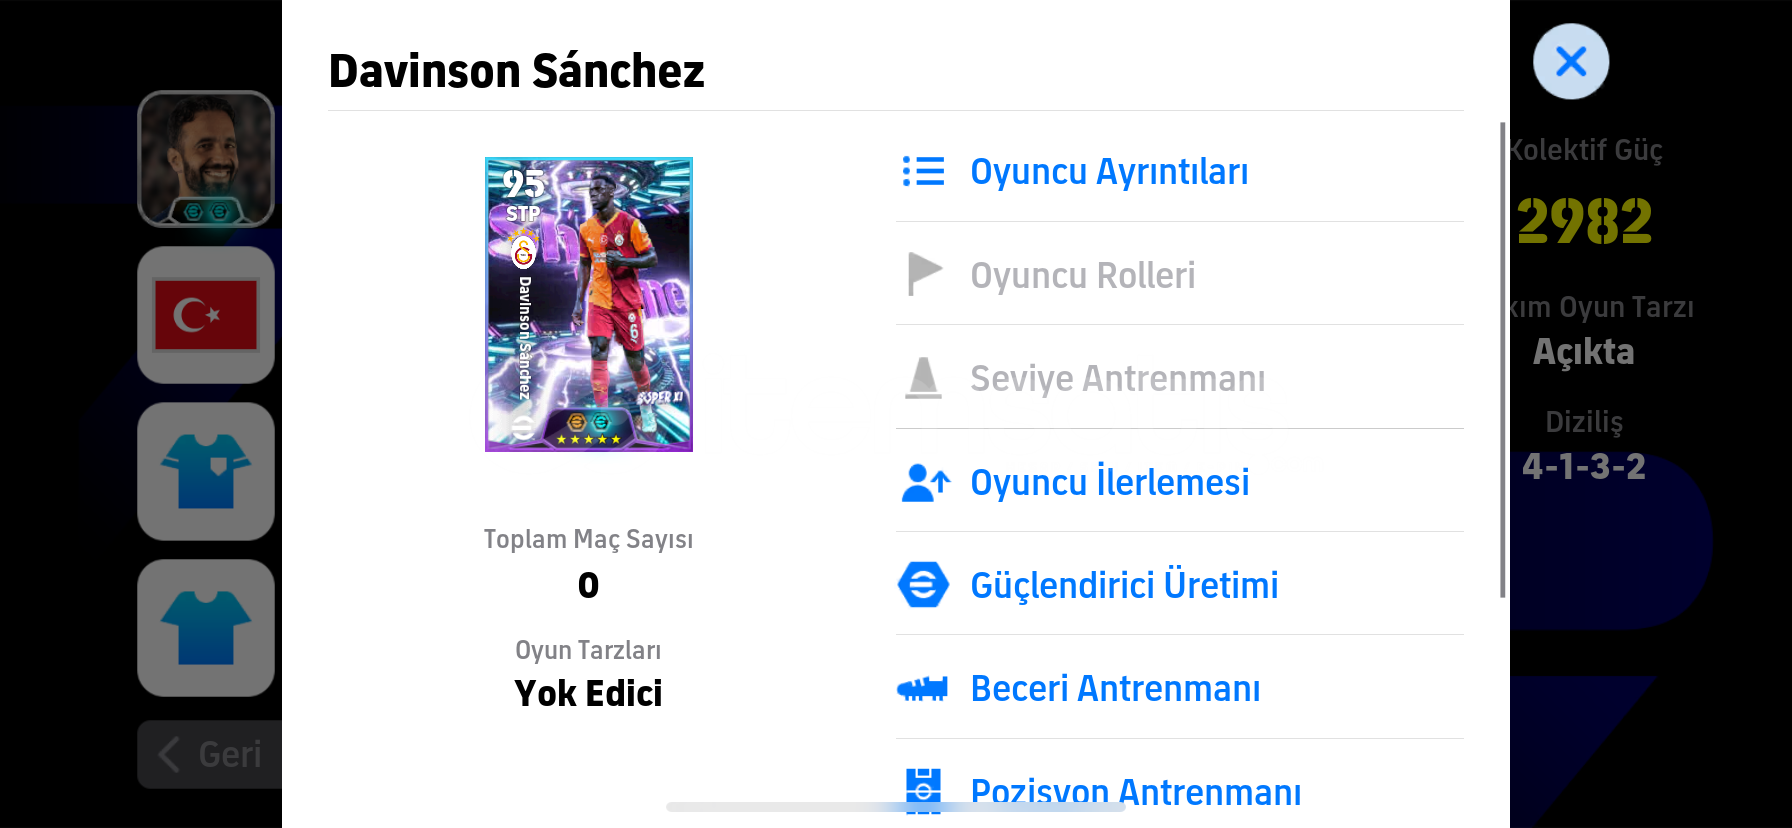The width and height of the screenshot is (1792, 828).
Task: Select the Turkey flag icon
Action: [206, 315]
